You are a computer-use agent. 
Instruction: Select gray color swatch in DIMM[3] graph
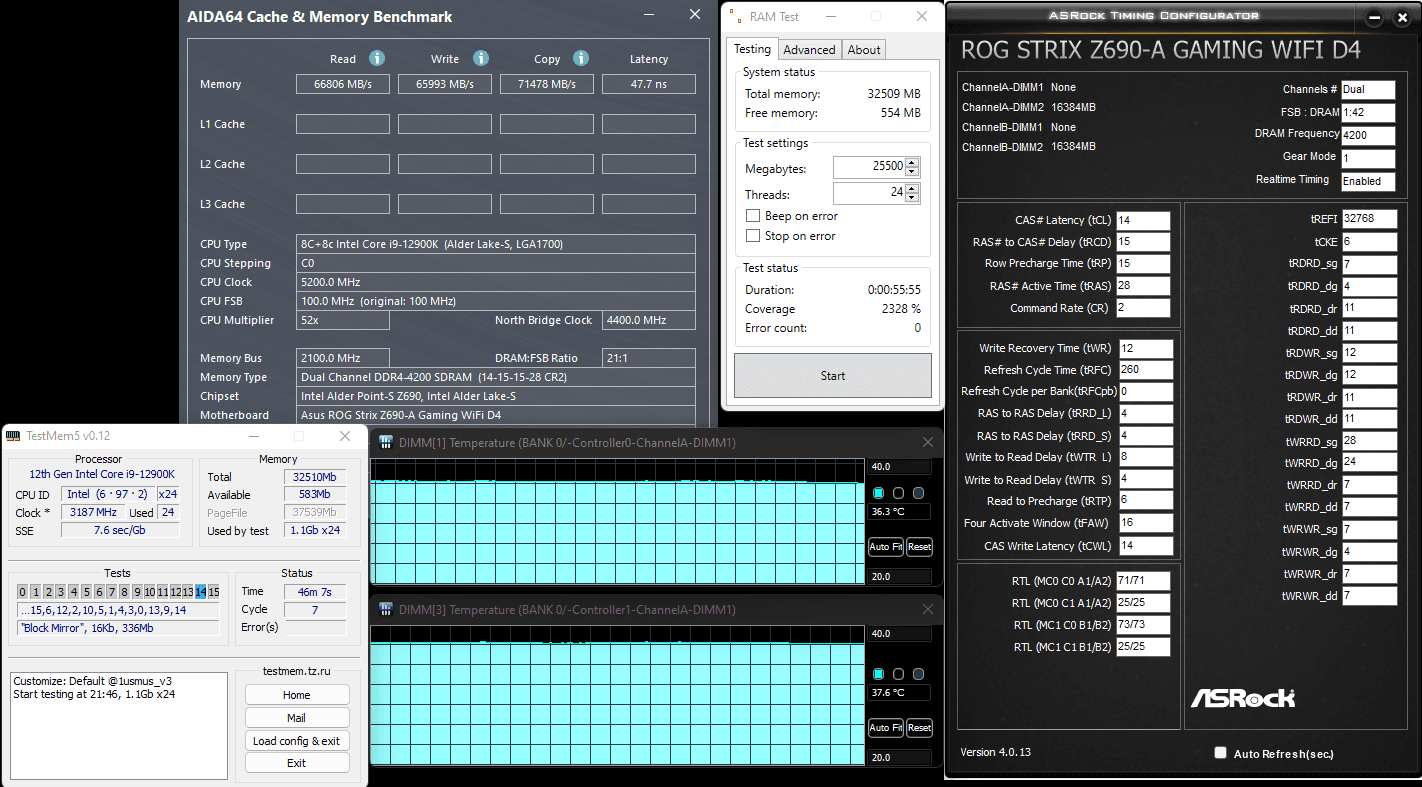[918, 673]
